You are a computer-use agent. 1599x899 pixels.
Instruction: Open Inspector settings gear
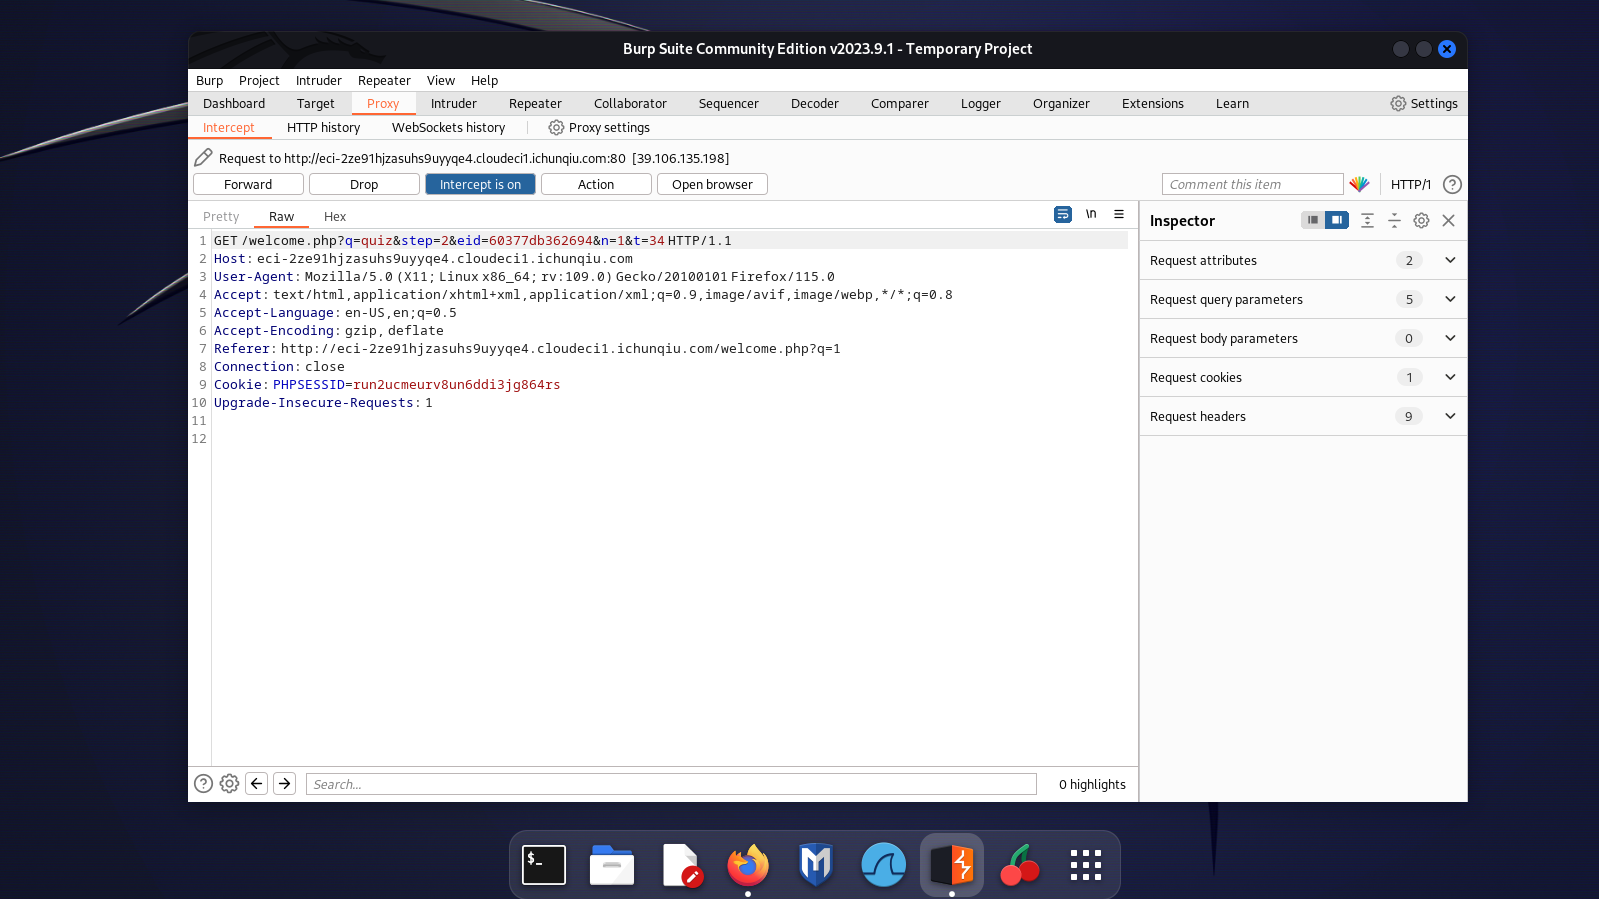coord(1421,221)
